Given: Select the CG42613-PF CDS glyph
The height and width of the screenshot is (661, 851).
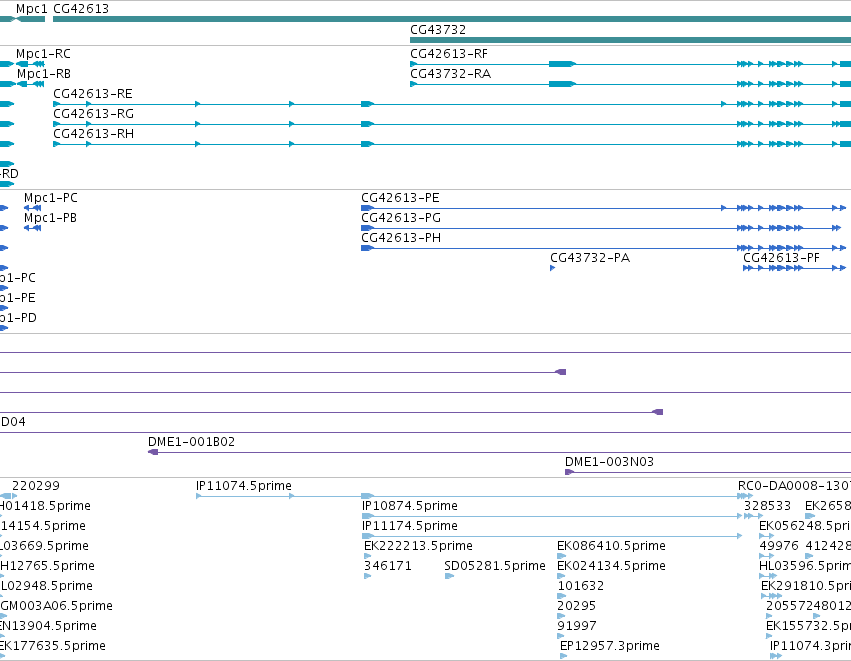Looking at the screenshot, I should pos(795,268).
